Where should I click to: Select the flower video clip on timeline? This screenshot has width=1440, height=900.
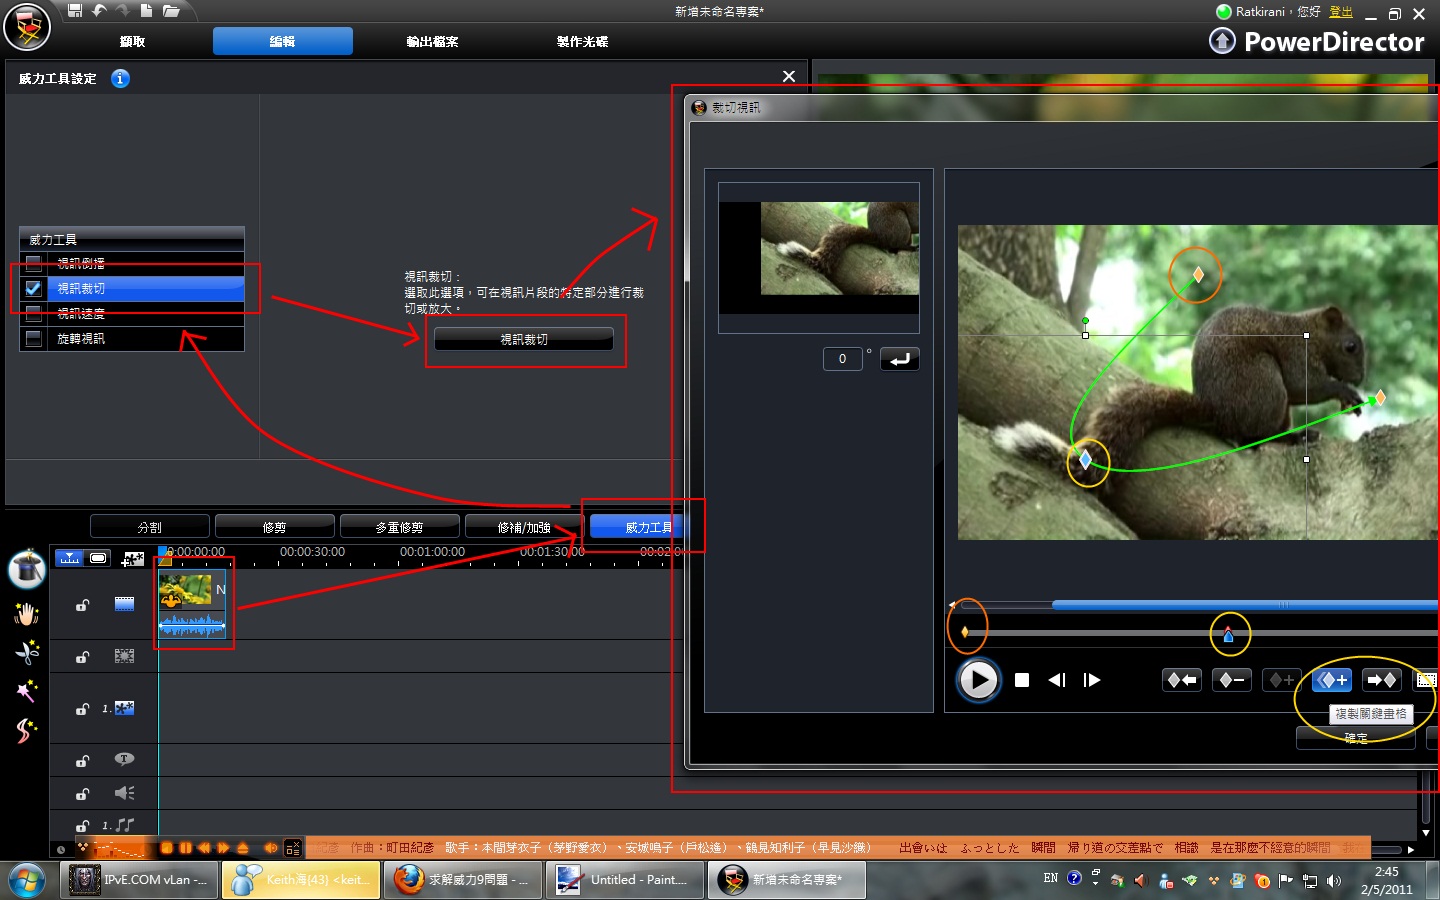[192, 603]
